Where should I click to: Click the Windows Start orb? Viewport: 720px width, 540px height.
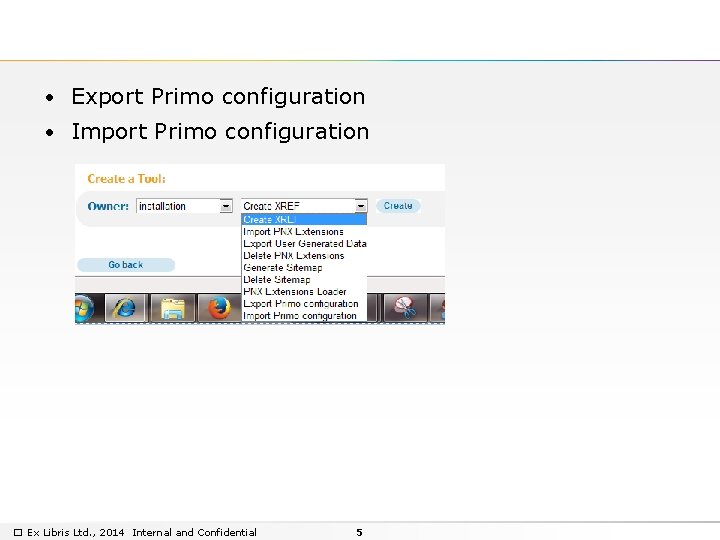84,308
